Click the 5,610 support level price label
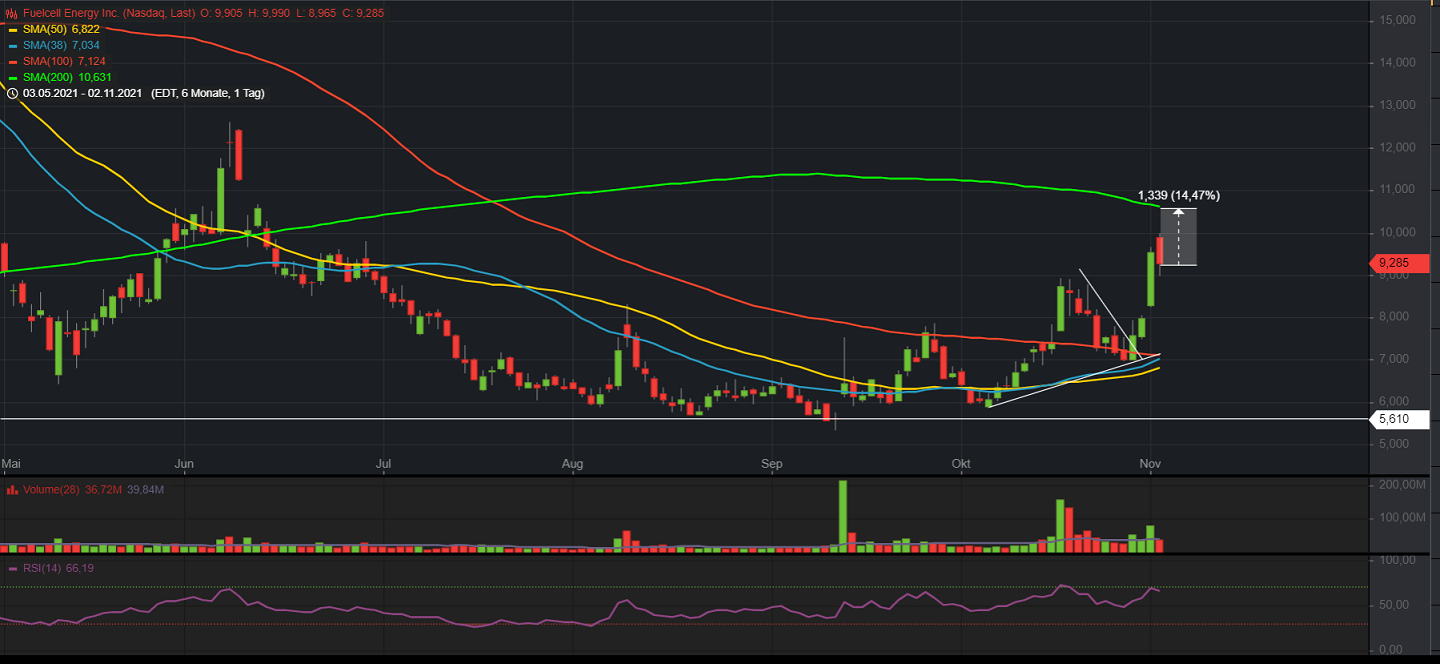The width and height of the screenshot is (1440, 664). point(1393,419)
